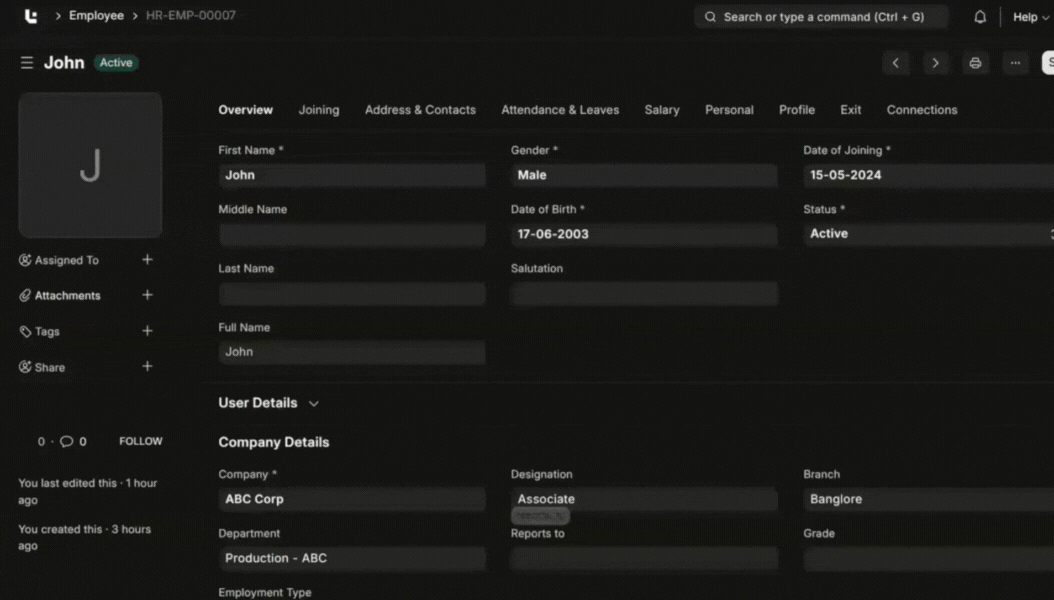The width and height of the screenshot is (1054, 600).
Task: Click the search magnifier icon
Action: (x=710, y=17)
